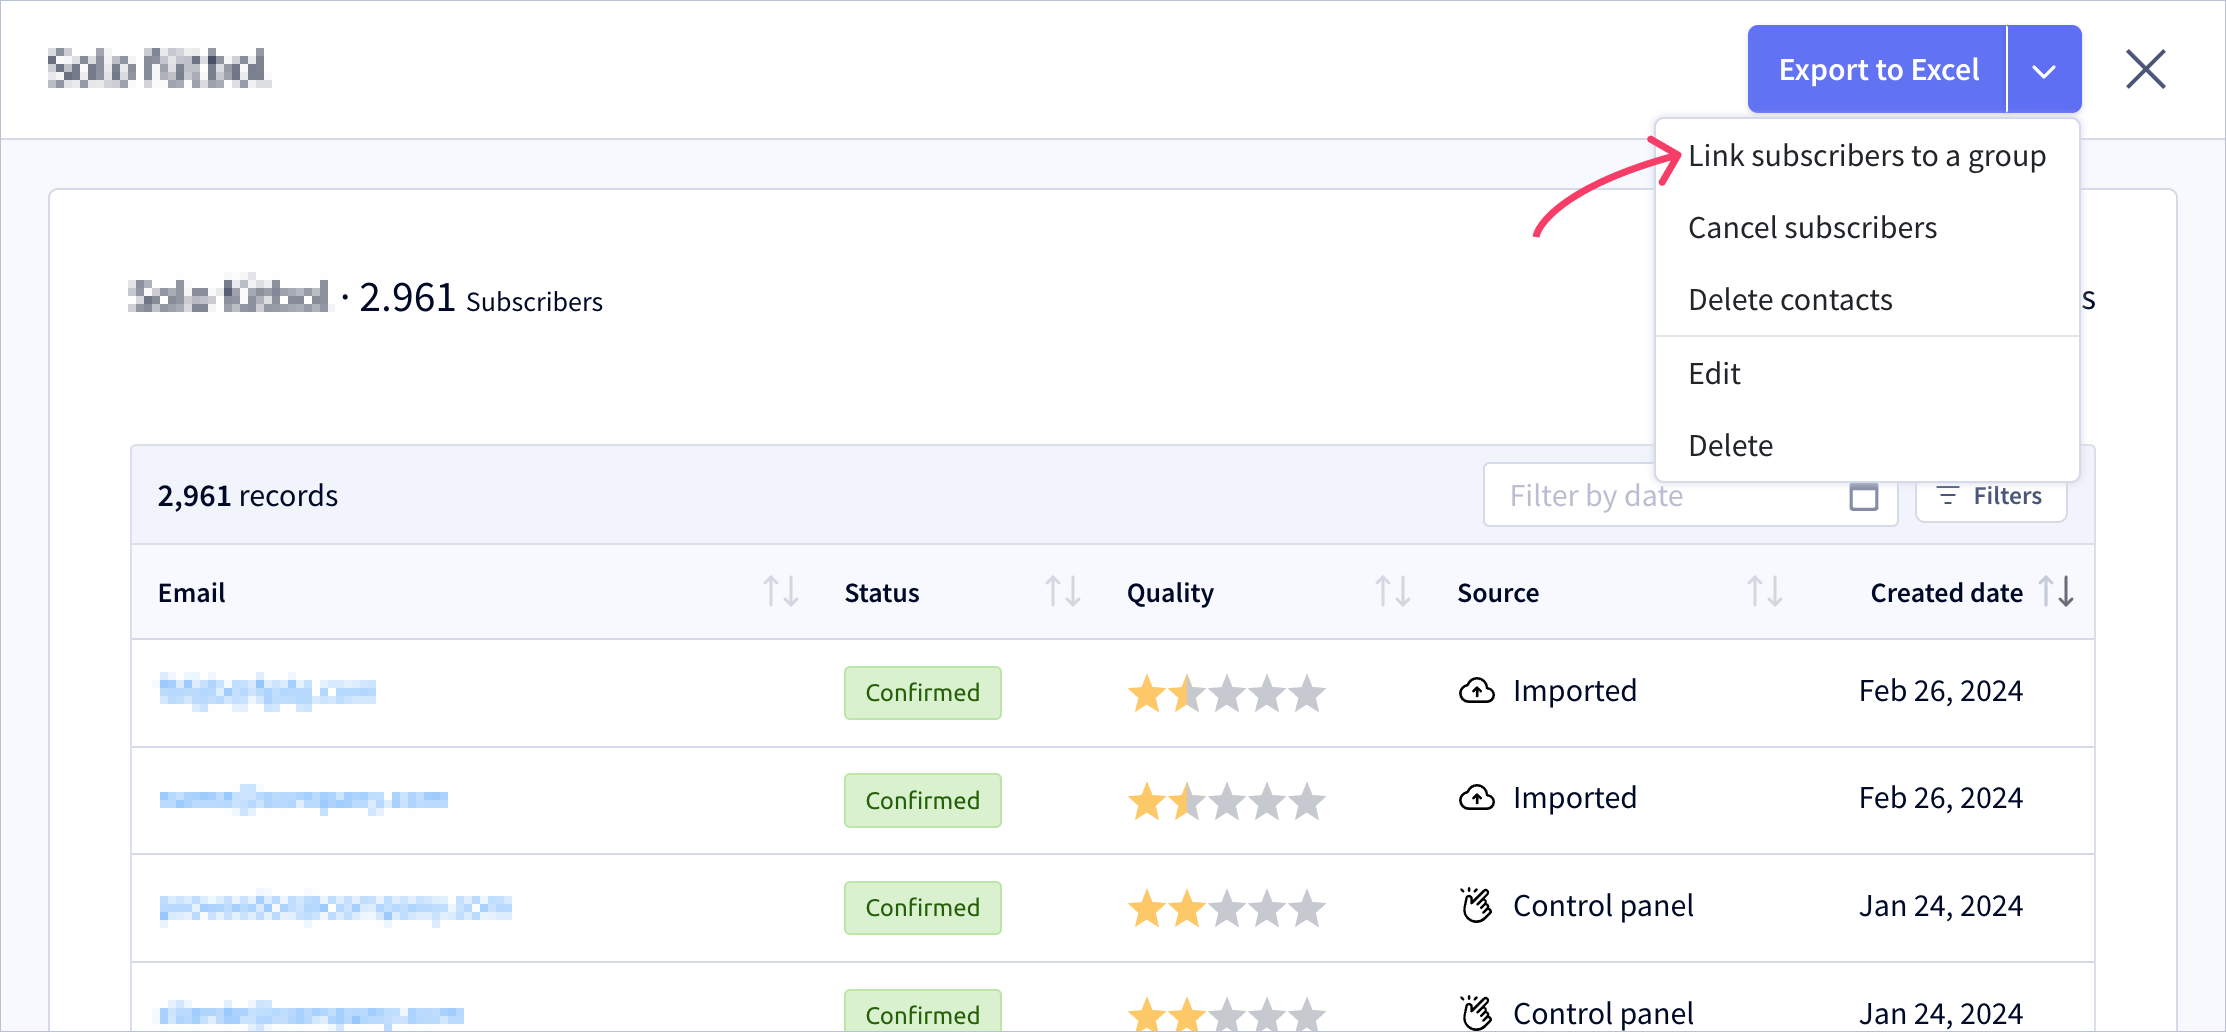This screenshot has width=2226, height=1032.
Task: Click the Imported cloud icon in first row
Action: (1477, 691)
